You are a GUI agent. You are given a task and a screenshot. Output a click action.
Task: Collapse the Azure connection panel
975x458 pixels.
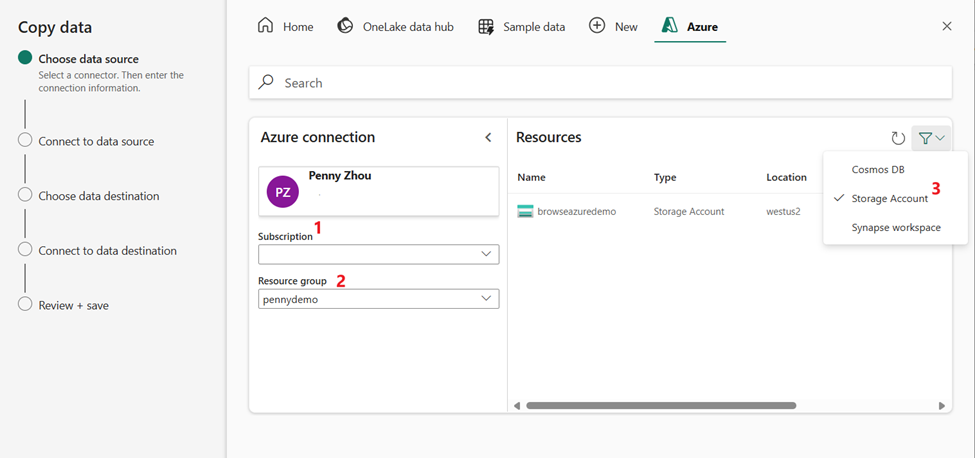pyautogui.click(x=488, y=137)
